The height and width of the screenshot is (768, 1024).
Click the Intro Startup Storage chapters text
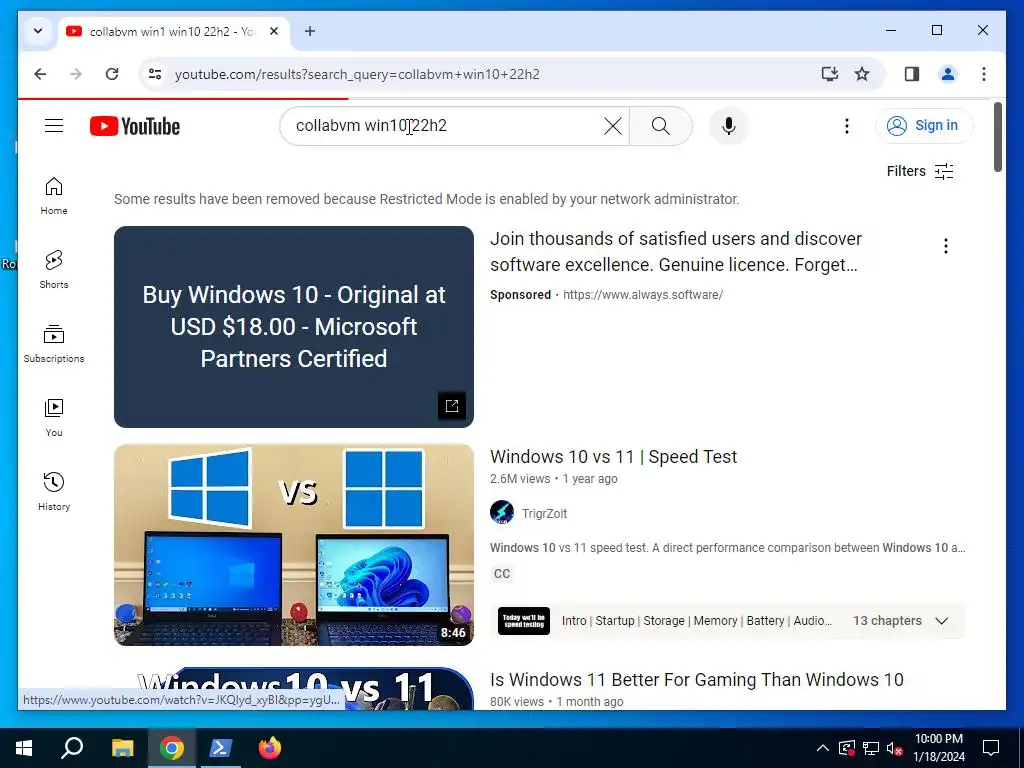pos(697,620)
